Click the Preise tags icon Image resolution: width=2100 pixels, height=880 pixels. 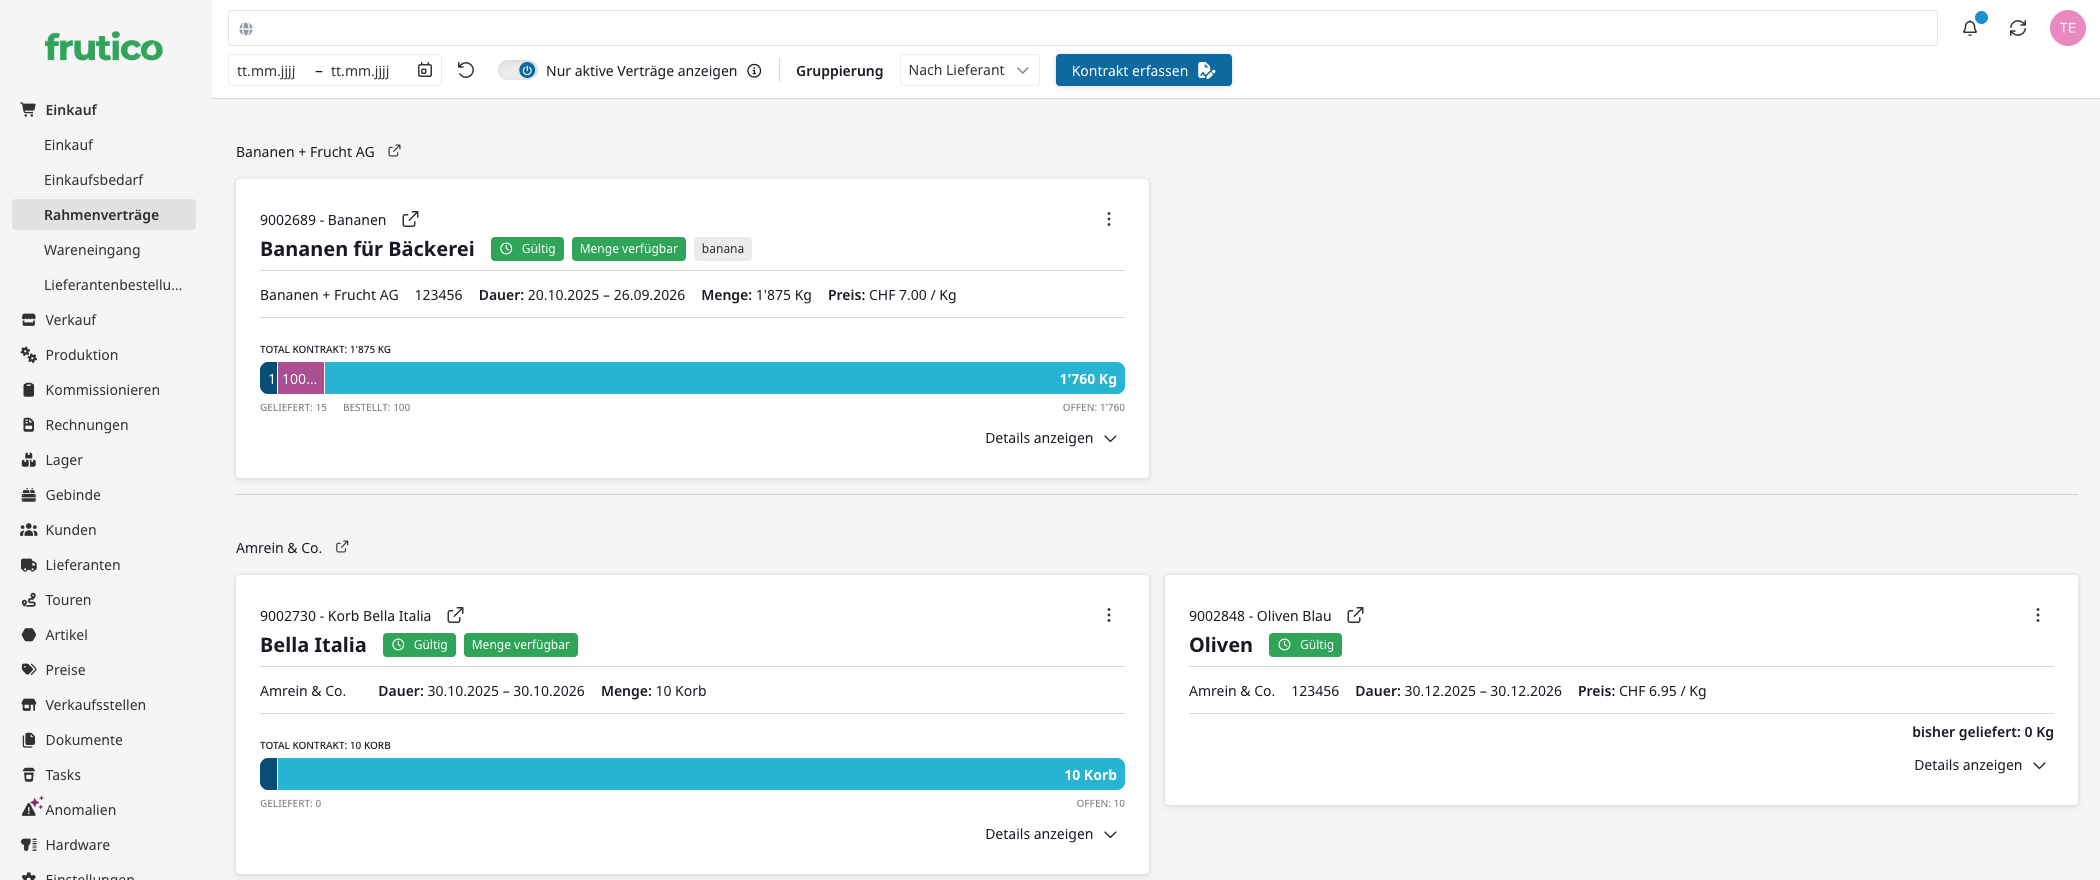point(29,670)
